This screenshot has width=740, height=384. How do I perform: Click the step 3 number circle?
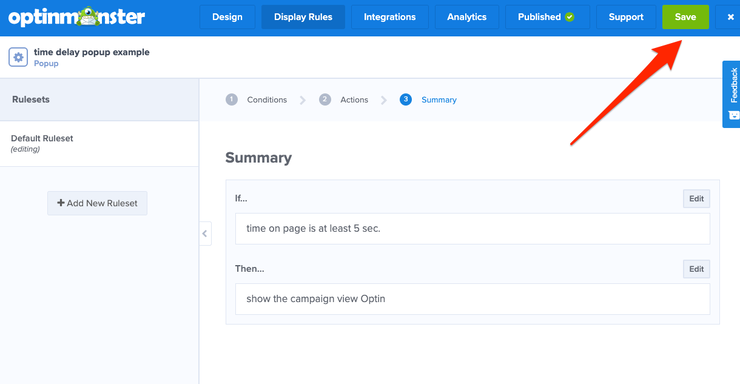pyautogui.click(x=405, y=100)
